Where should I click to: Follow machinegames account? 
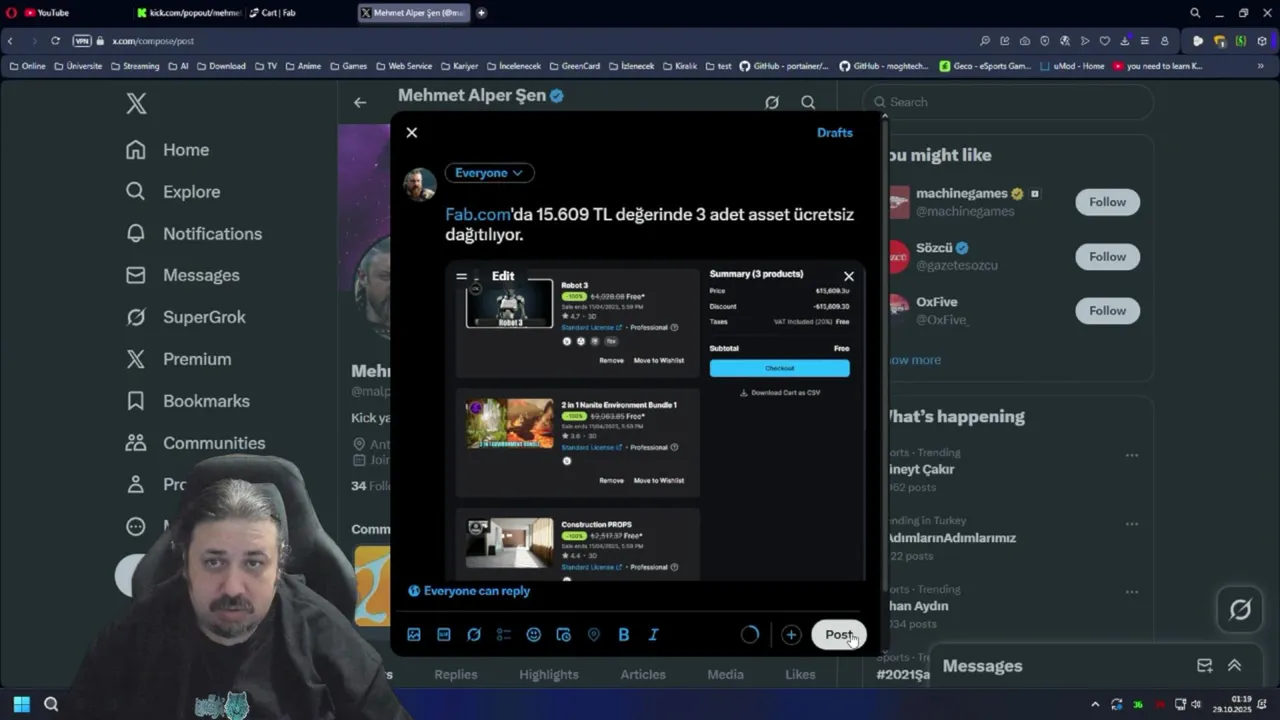(x=1107, y=202)
